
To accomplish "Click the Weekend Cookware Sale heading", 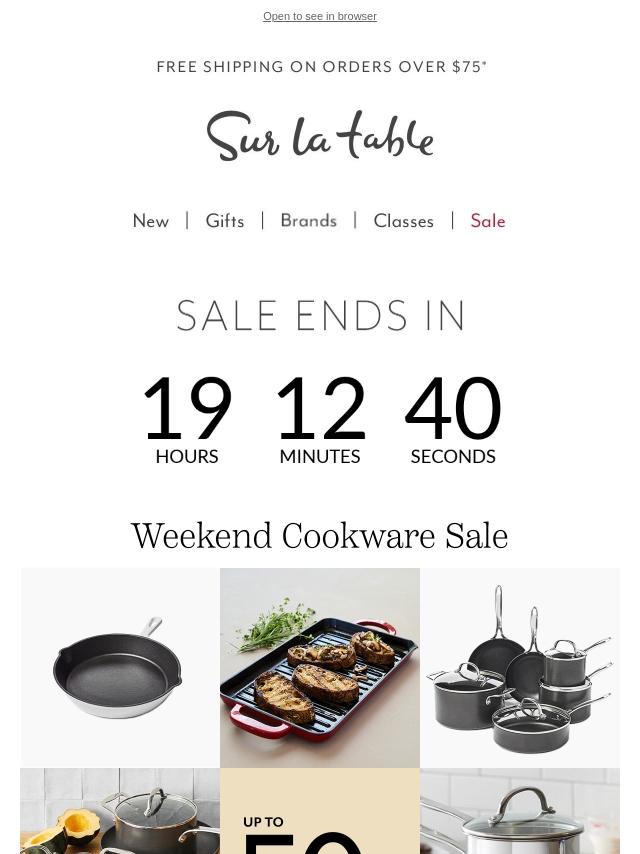I will click(320, 536).
